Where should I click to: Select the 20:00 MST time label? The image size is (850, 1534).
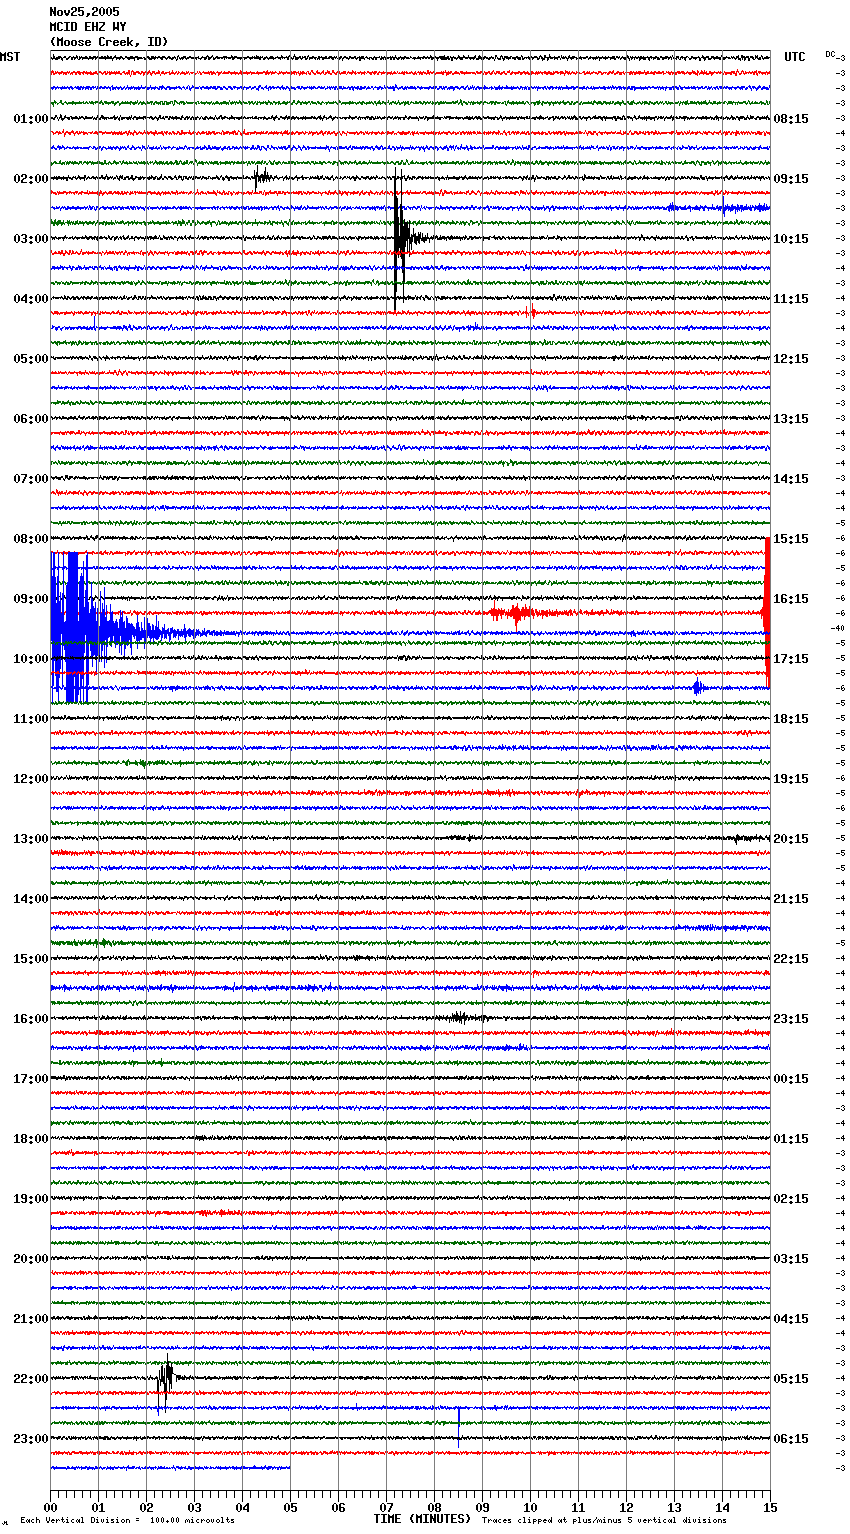pyautogui.click(x=31, y=1259)
